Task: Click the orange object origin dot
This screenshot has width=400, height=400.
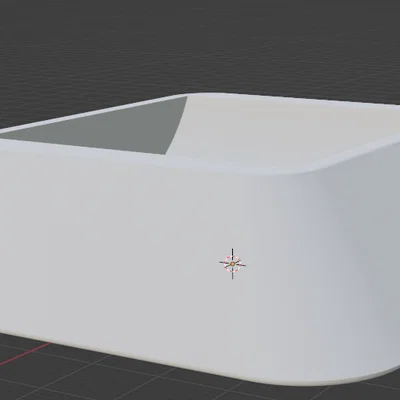Action: coord(233,264)
